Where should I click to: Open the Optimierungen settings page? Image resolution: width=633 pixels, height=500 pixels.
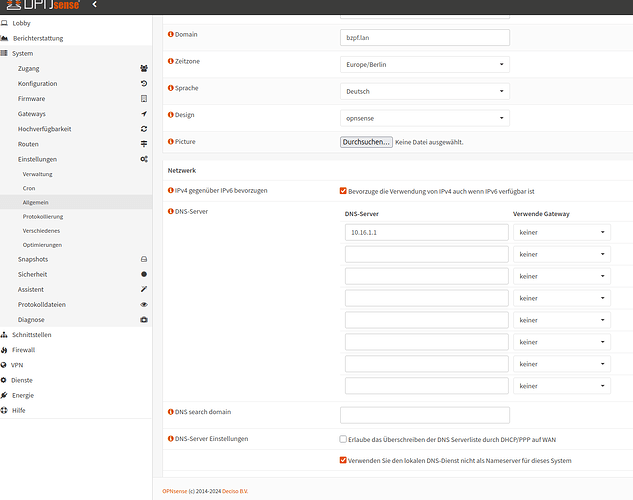point(42,245)
